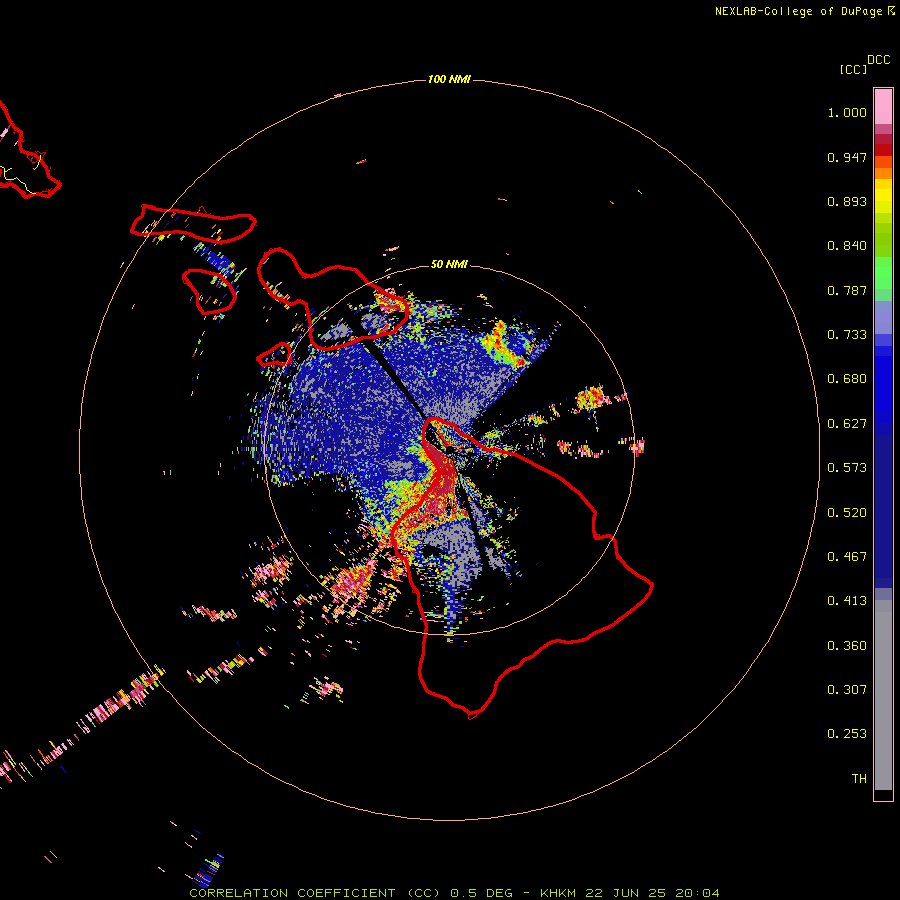900x900 pixels.
Task: Click the 0.733 color scale value
Action: pyautogui.click(x=847, y=335)
